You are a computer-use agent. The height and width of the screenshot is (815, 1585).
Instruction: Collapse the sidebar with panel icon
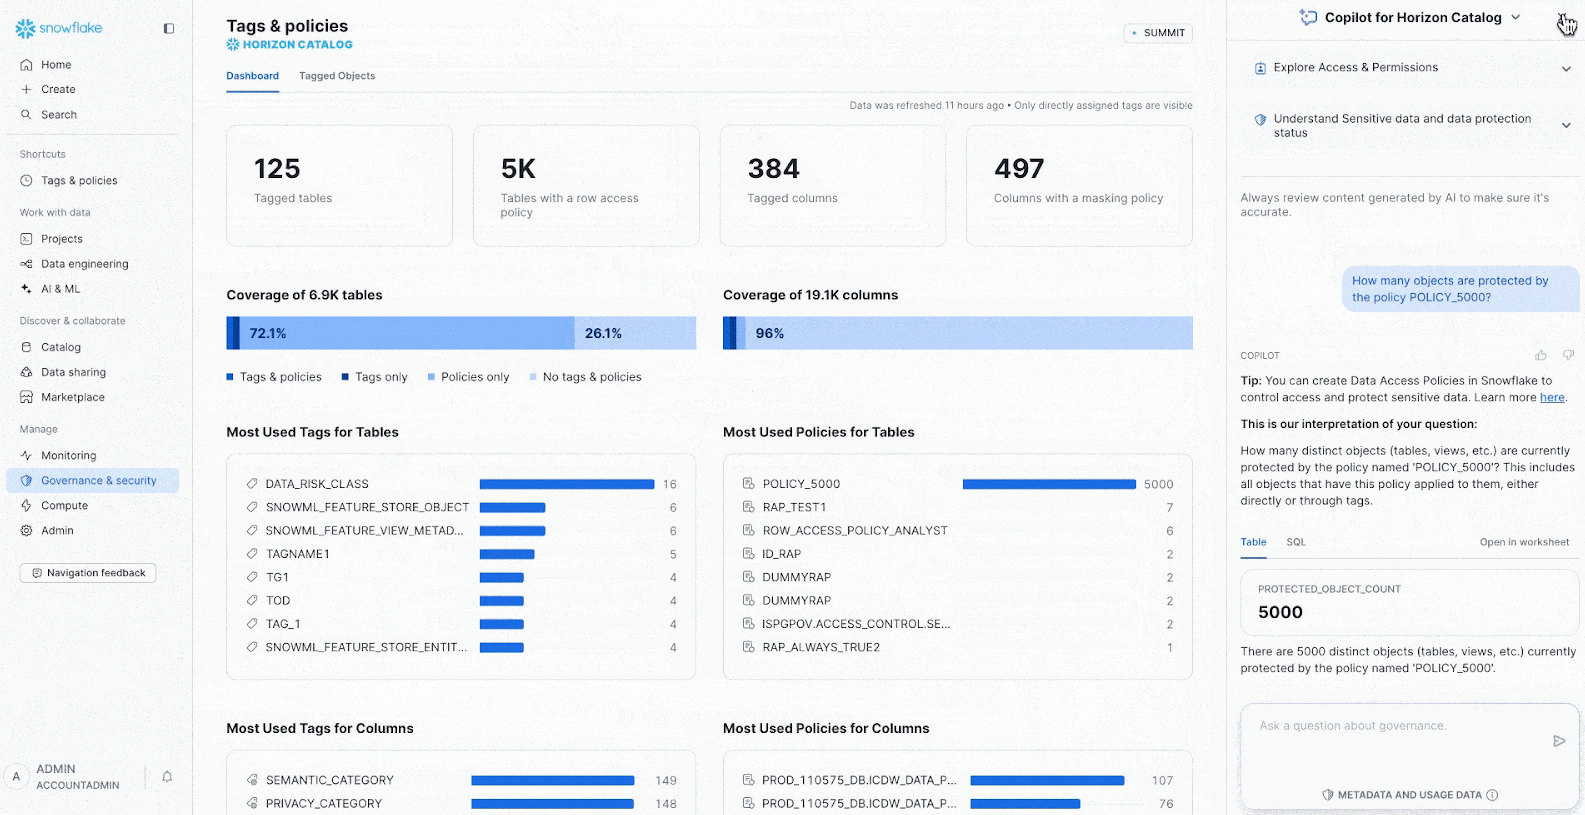click(x=169, y=28)
